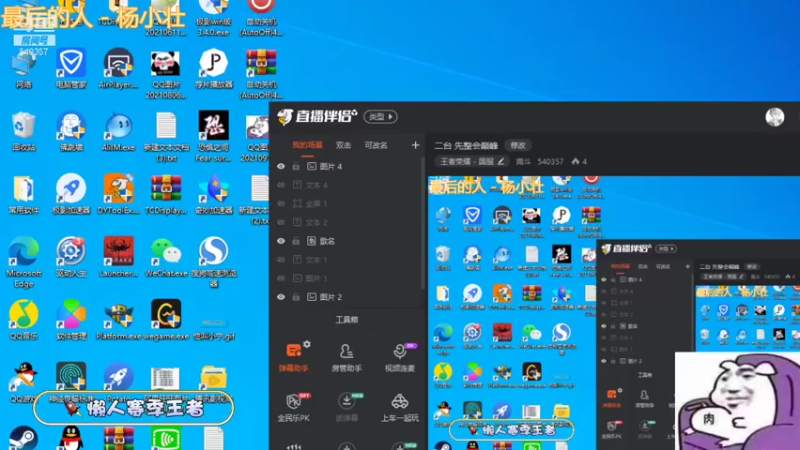This screenshot has height=450, width=800.
Task: Click the stream preview canvas
Action: pos(614,313)
